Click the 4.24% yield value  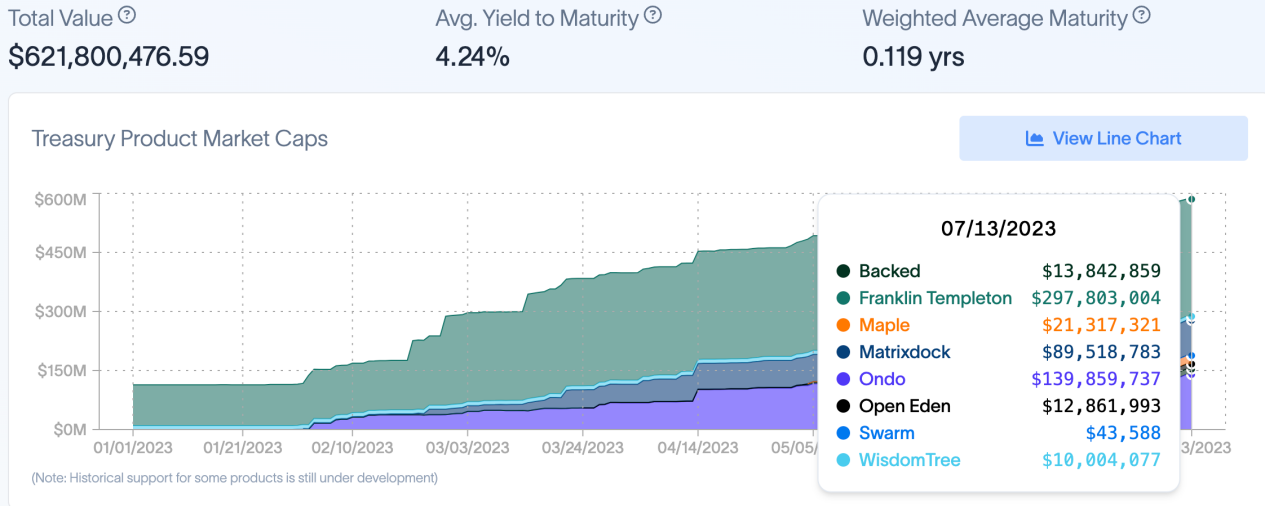(472, 57)
